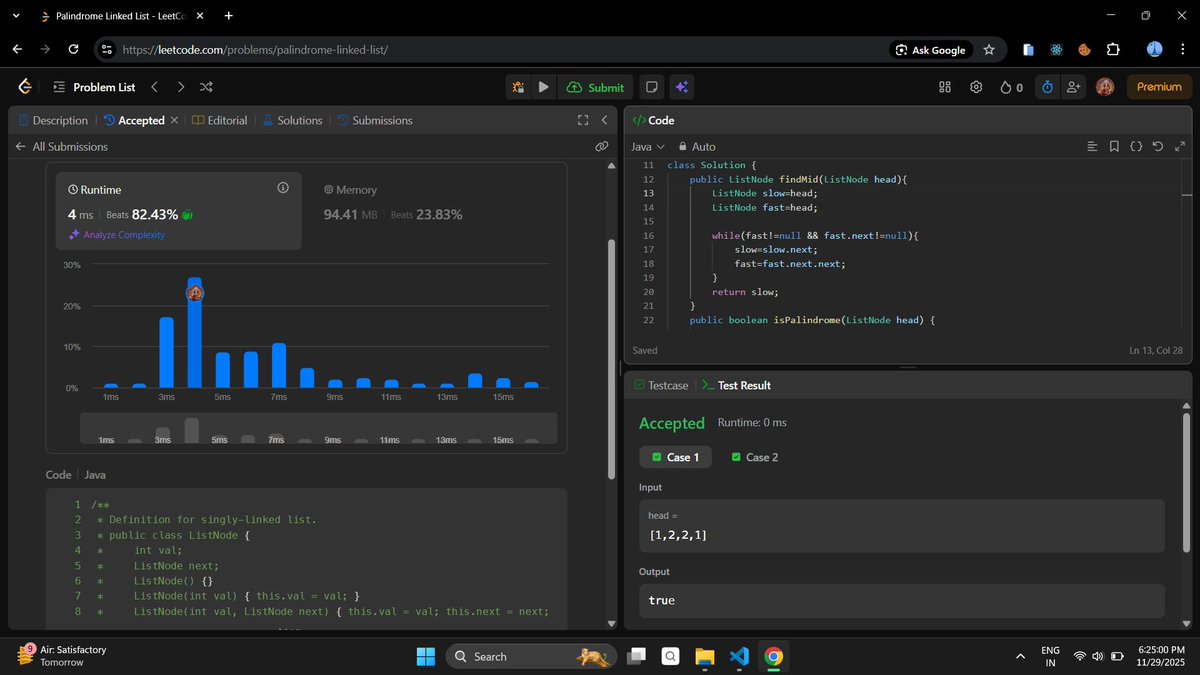Screen dimensions: 1200x675
Task: Open the browser extensions puzzle icon
Action: point(1113,49)
